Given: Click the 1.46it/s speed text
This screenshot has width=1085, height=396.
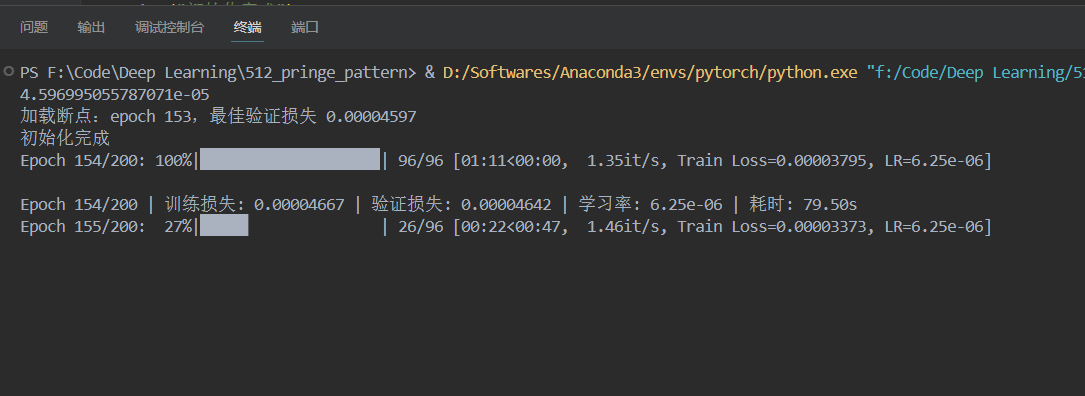Looking at the screenshot, I should click(623, 226).
